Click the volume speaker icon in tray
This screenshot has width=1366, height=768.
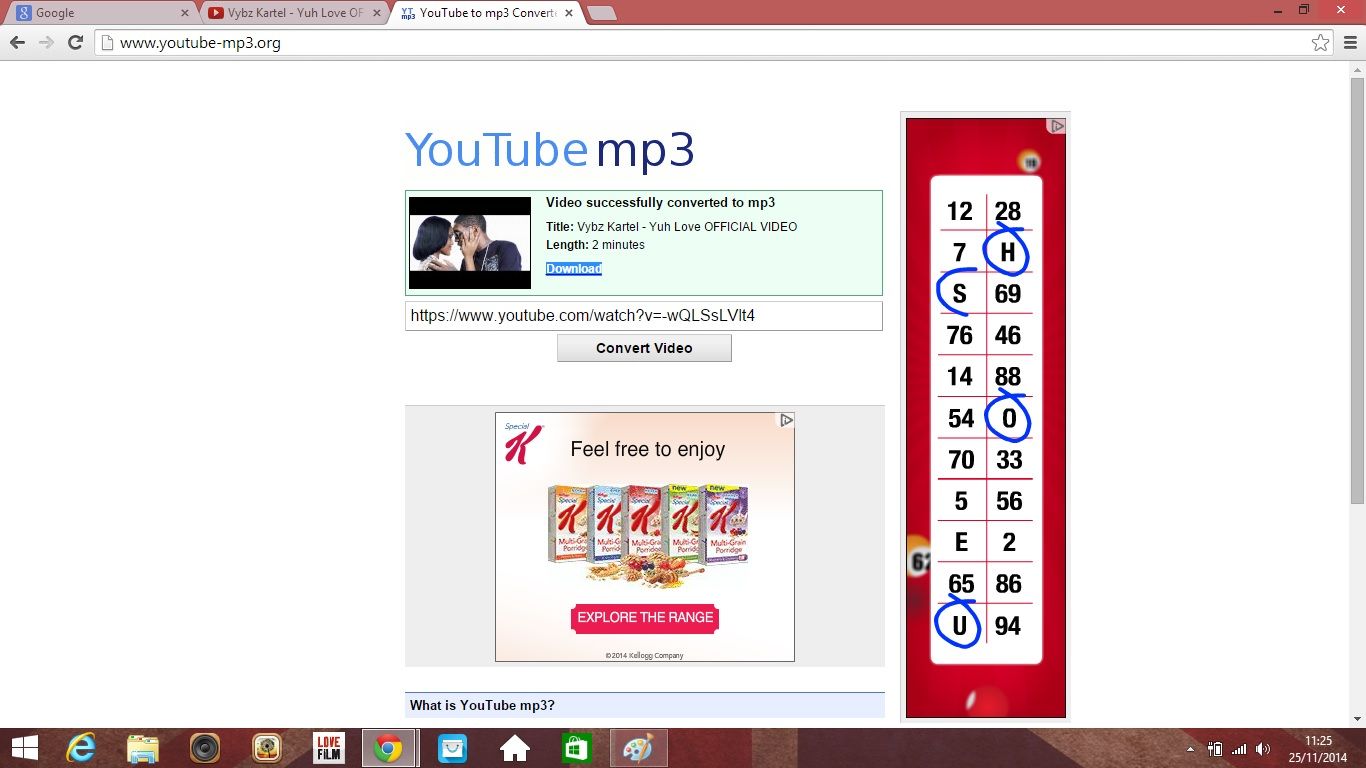tap(1263, 749)
